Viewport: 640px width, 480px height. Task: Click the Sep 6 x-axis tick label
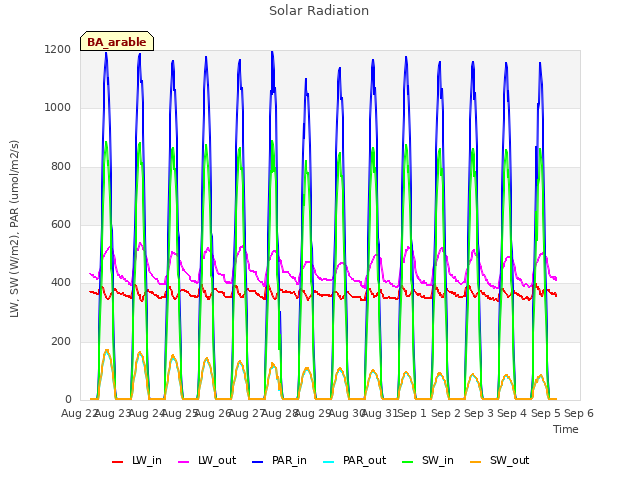coord(579,413)
